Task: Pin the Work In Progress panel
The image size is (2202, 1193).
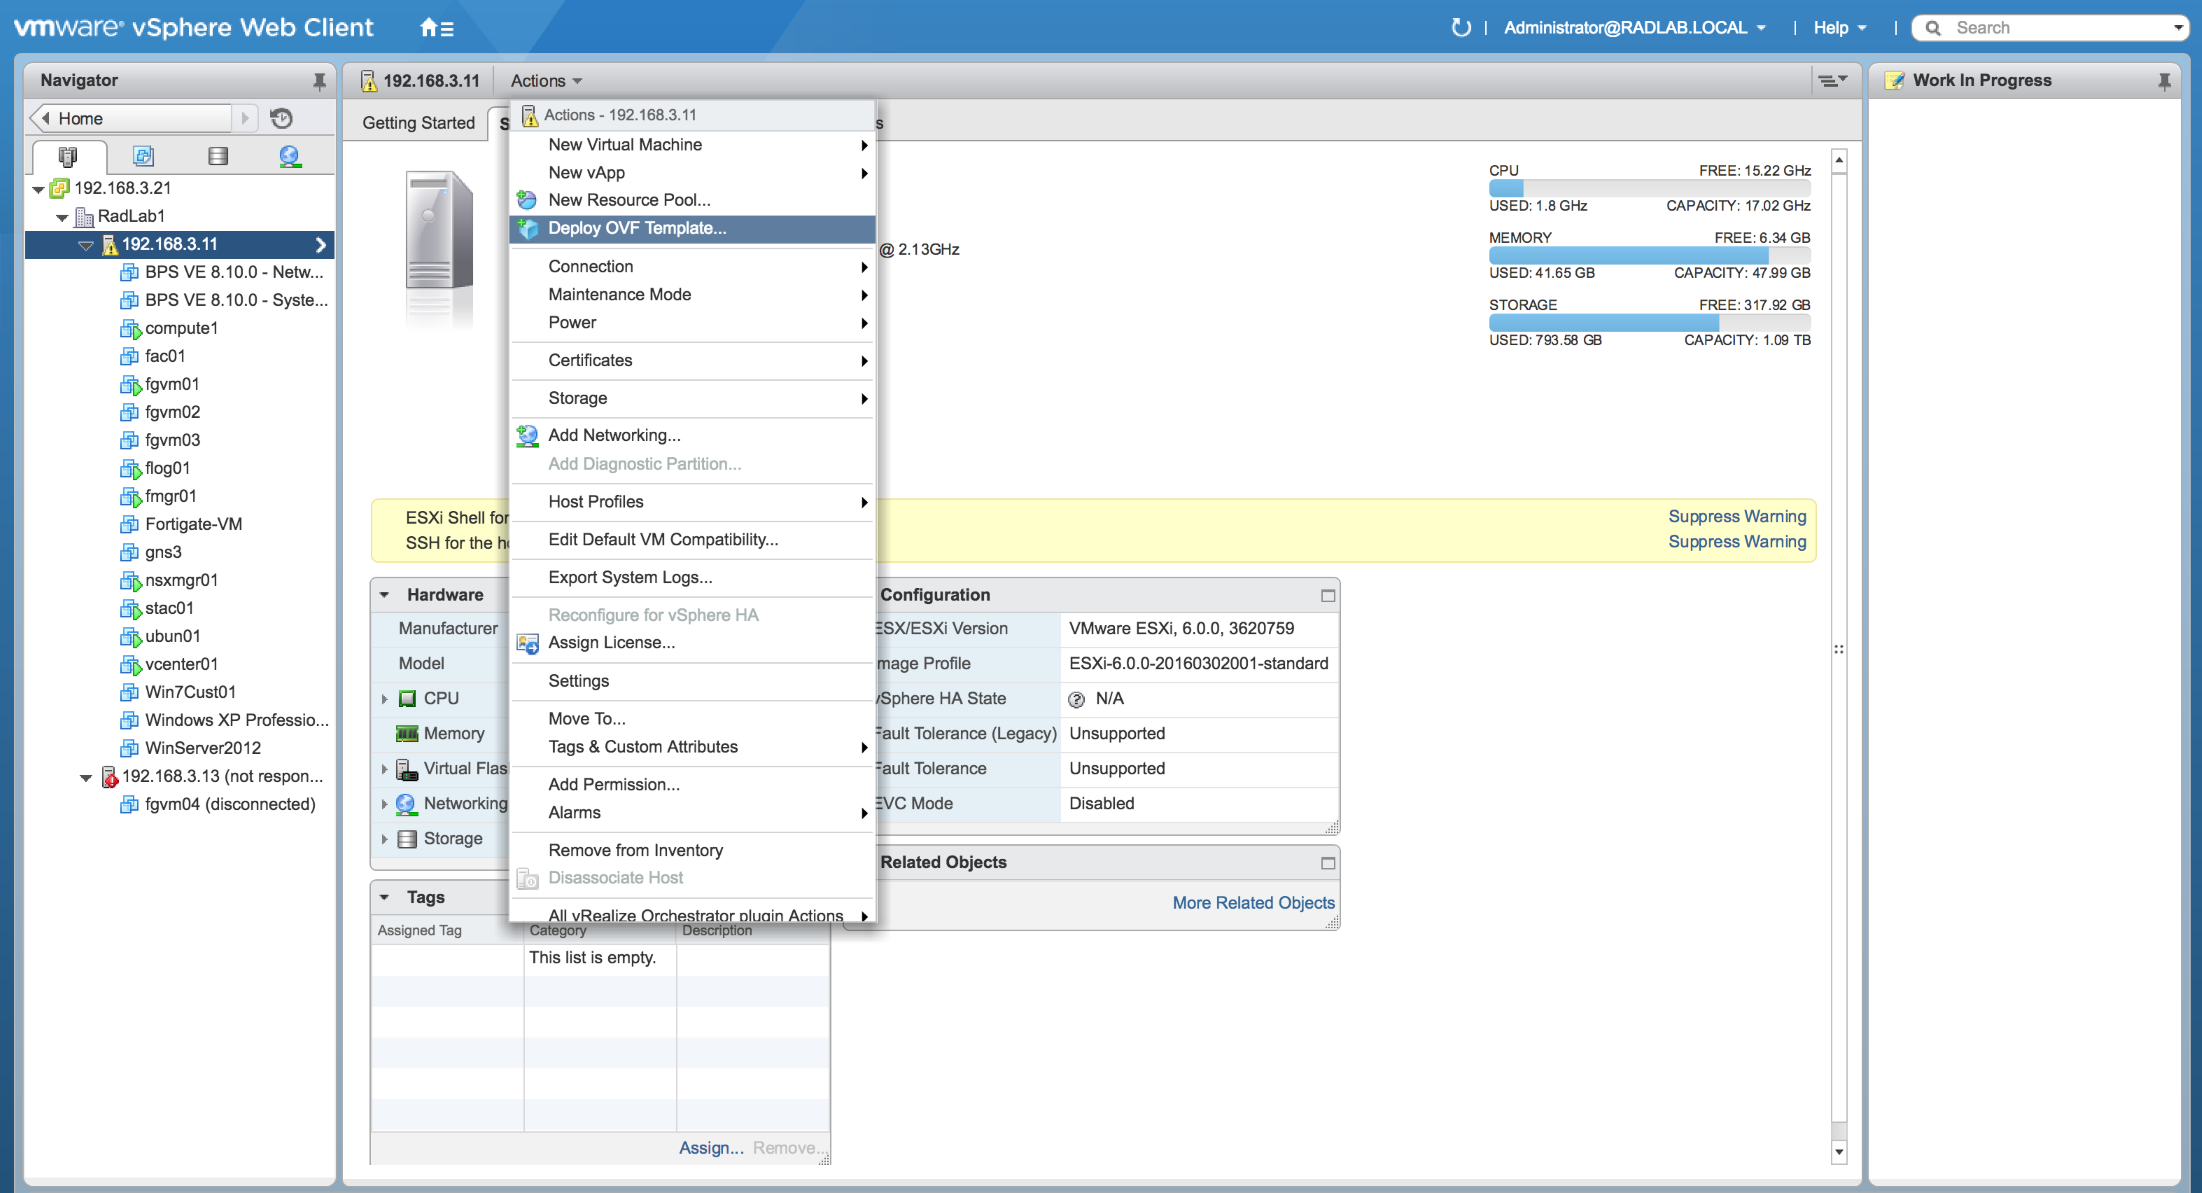Action: point(2164,81)
